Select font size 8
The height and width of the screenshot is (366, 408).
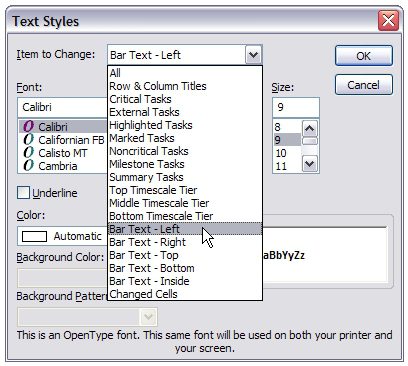click(287, 127)
